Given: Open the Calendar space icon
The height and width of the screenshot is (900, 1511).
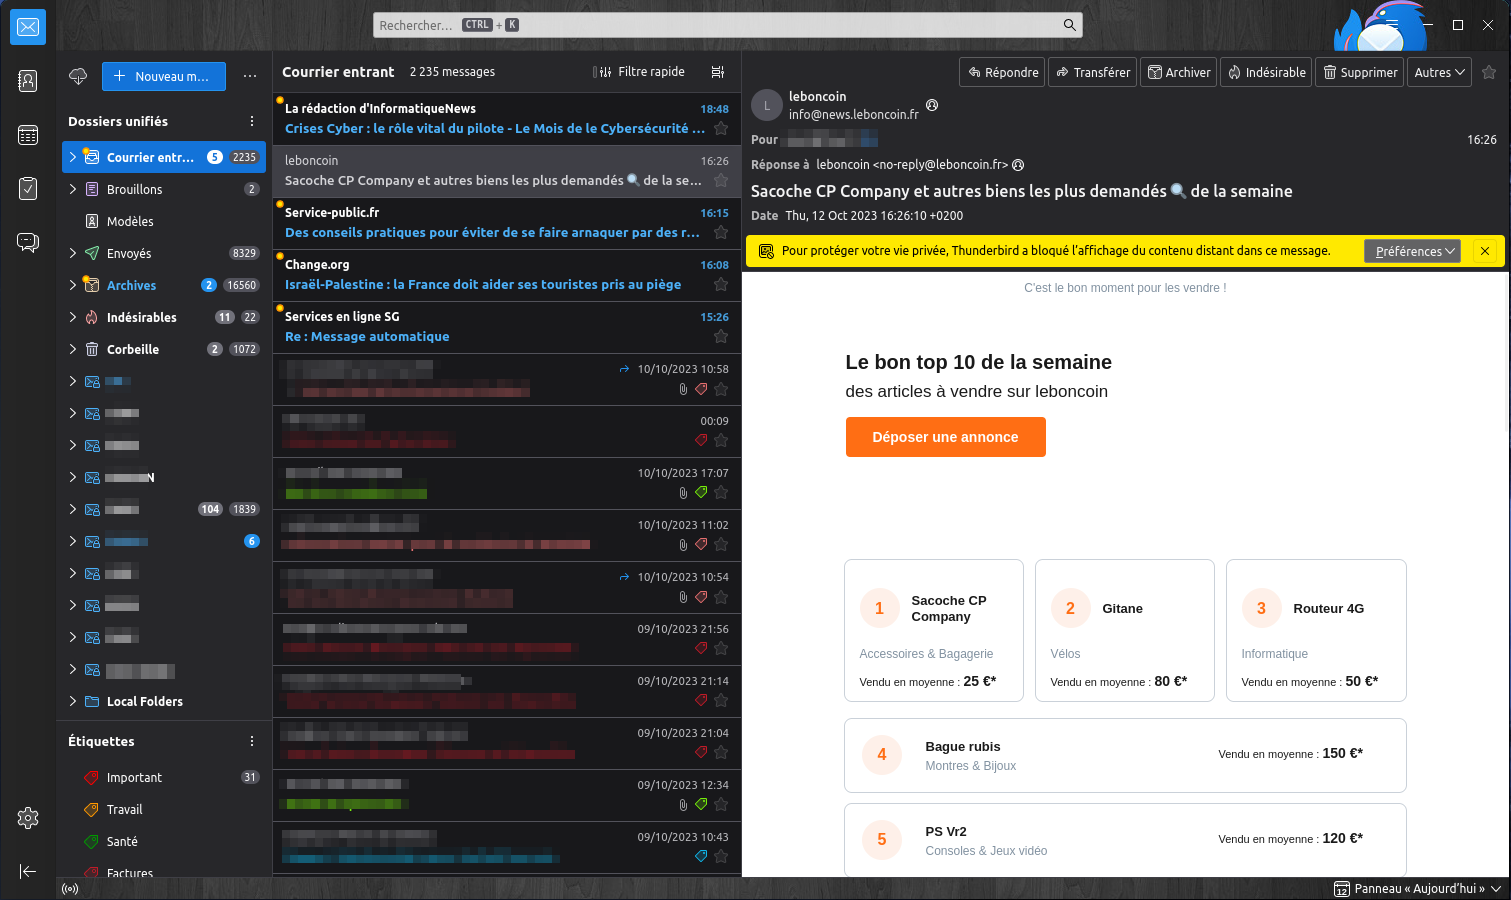Looking at the screenshot, I should (x=28, y=135).
